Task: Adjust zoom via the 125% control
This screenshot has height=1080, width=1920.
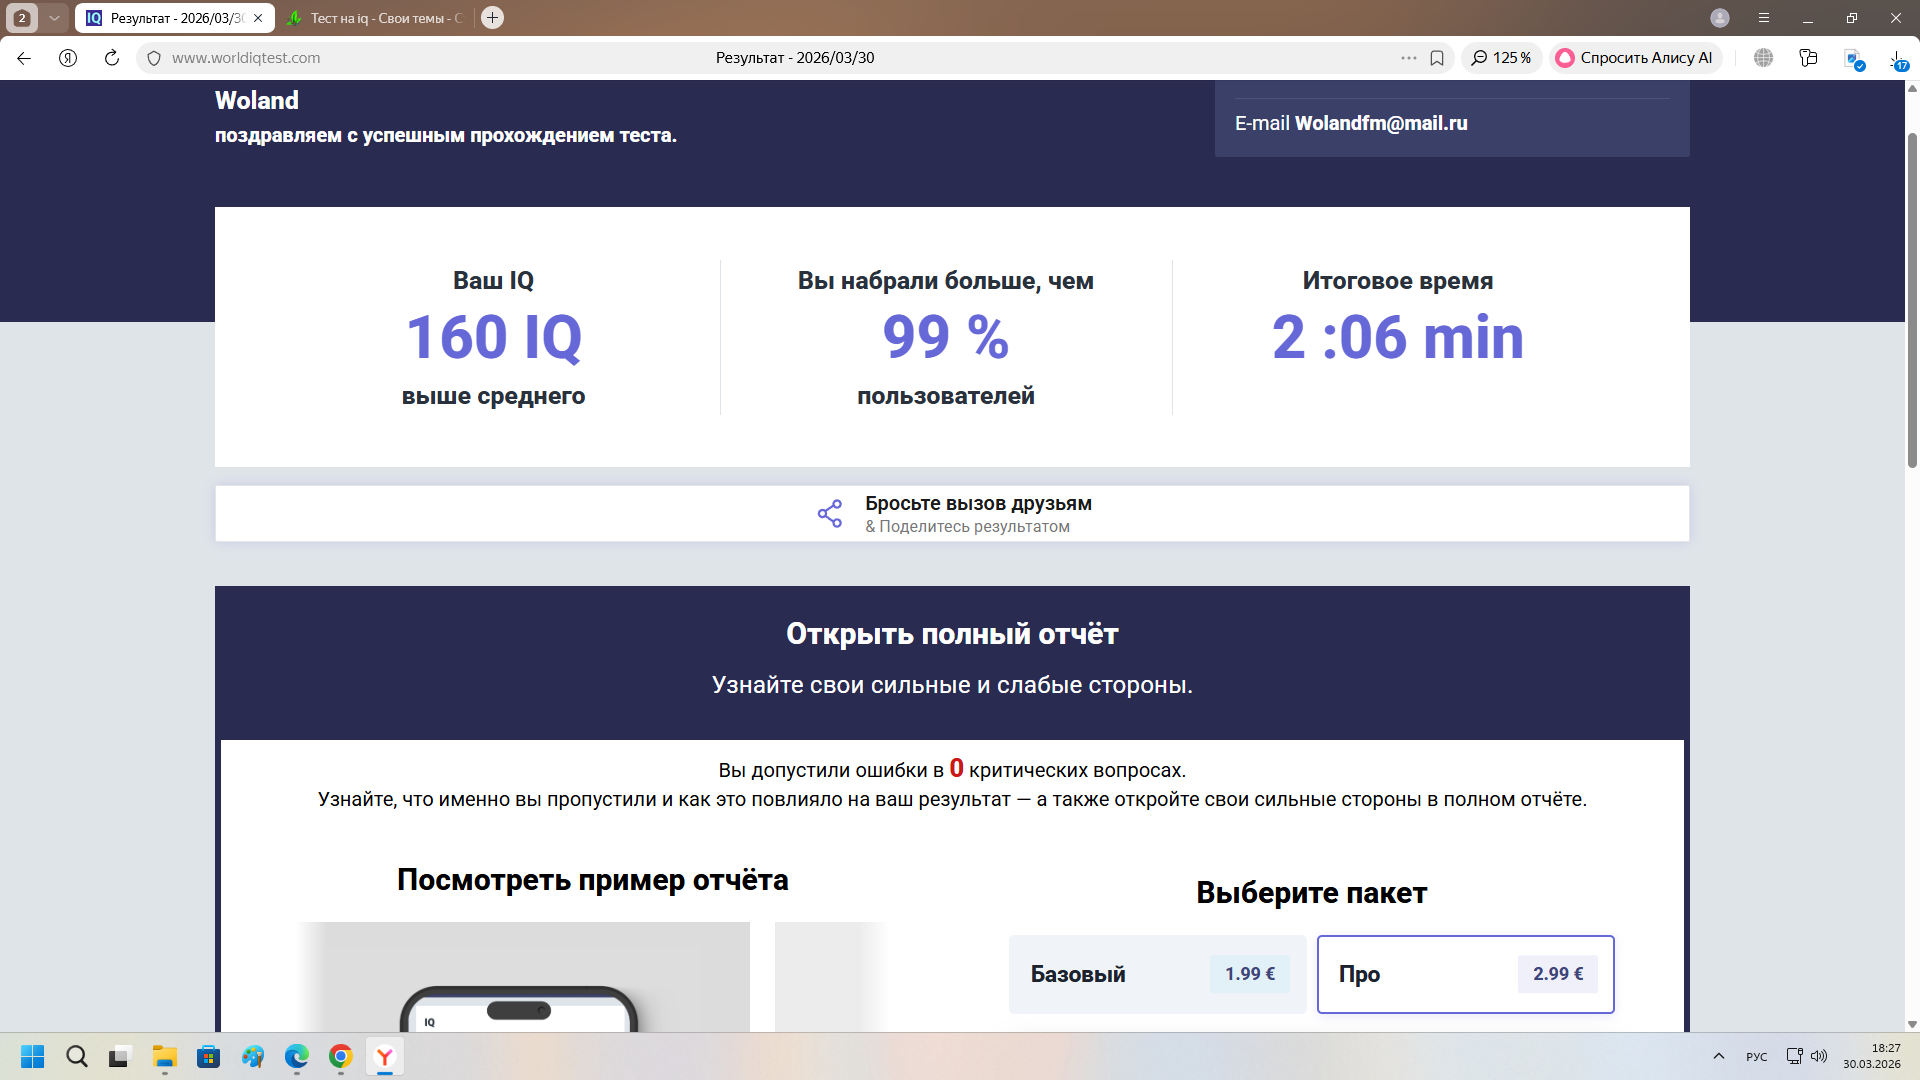Action: 1501,57
